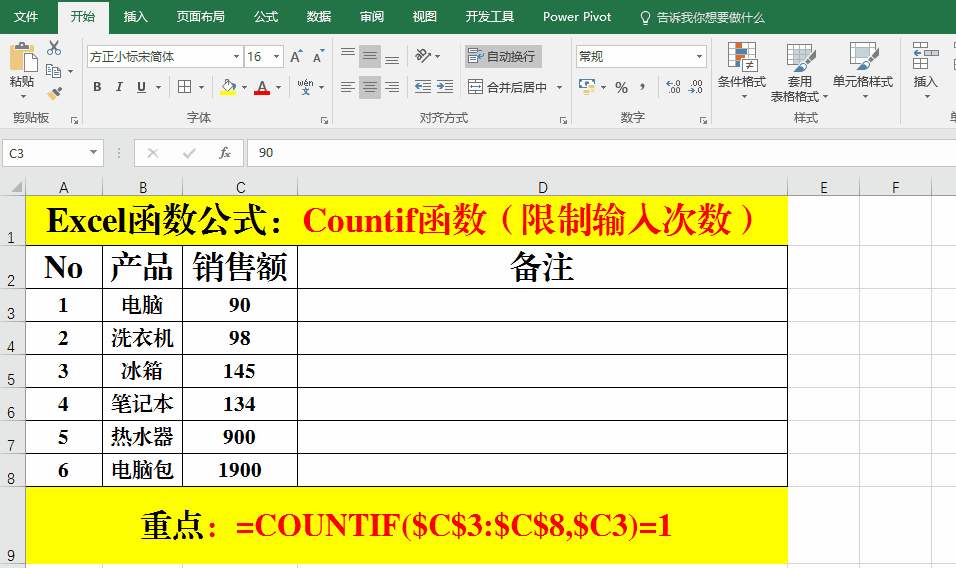Apply the yellow fill color
This screenshot has height=568, width=956.
click(228, 87)
